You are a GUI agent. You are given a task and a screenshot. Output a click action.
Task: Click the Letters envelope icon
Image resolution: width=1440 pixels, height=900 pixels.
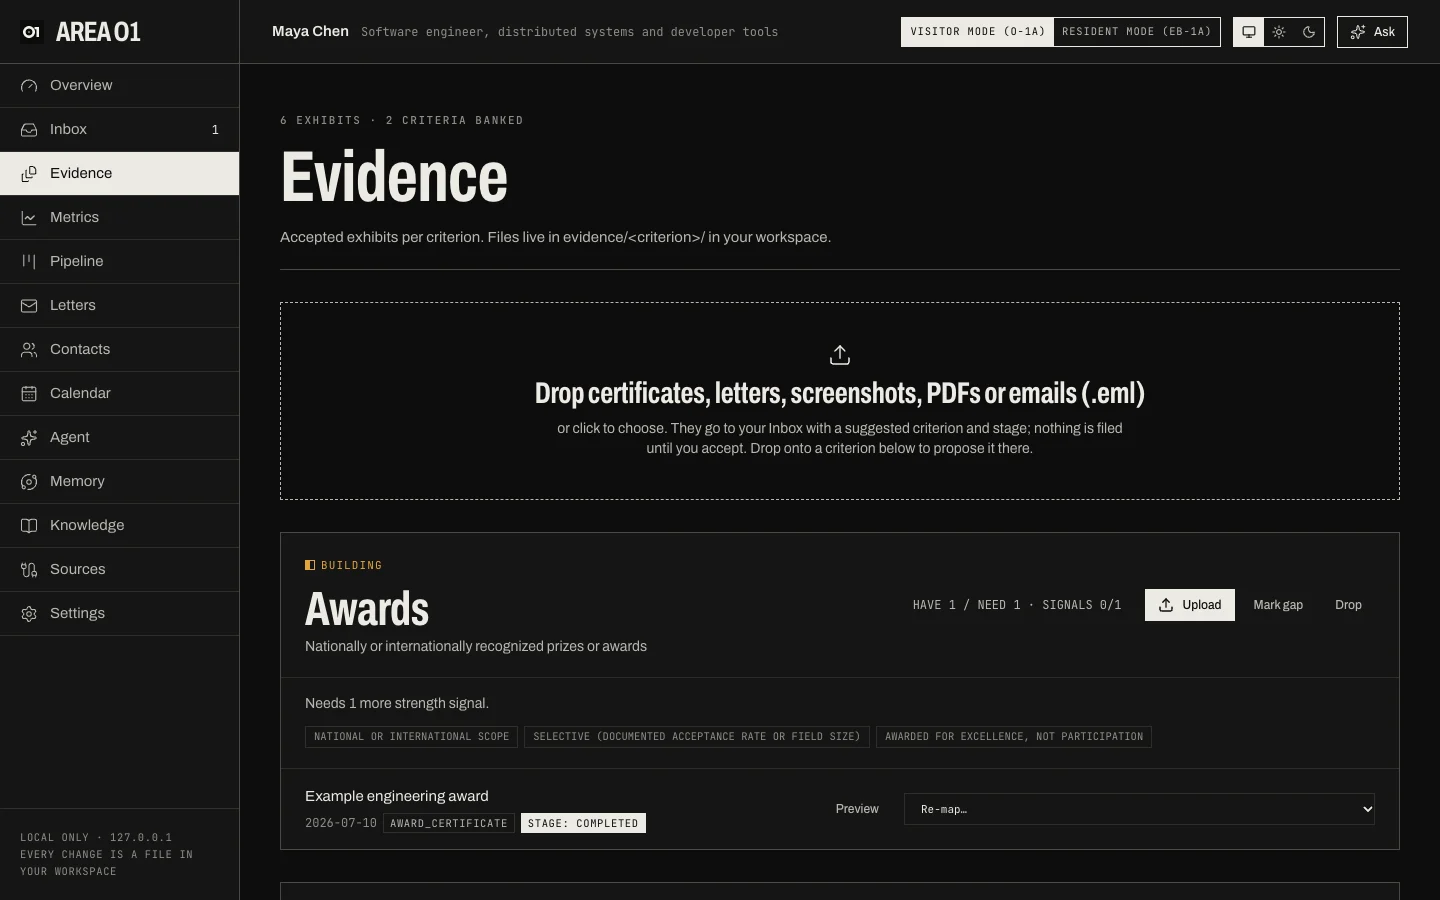29,306
